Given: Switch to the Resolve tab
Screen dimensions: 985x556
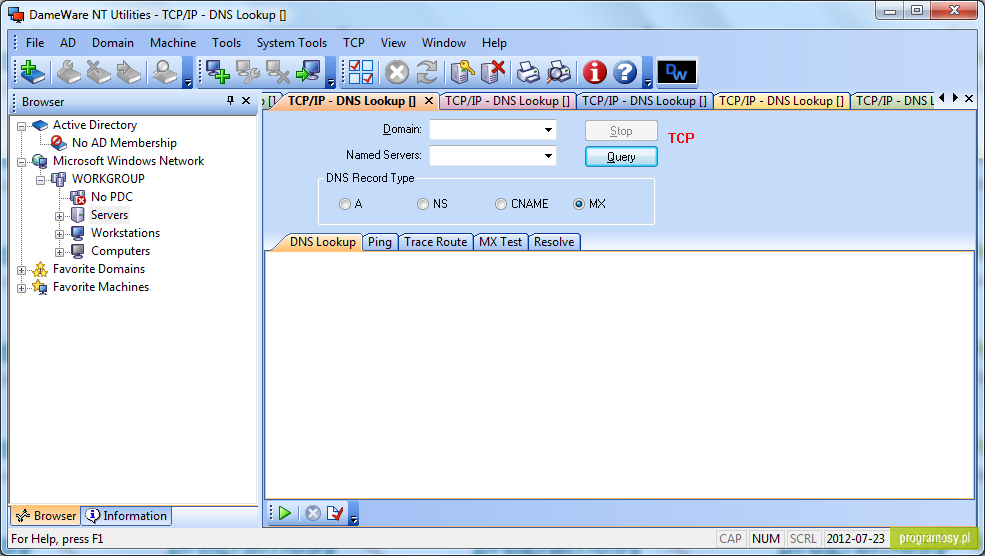Looking at the screenshot, I should pos(554,242).
